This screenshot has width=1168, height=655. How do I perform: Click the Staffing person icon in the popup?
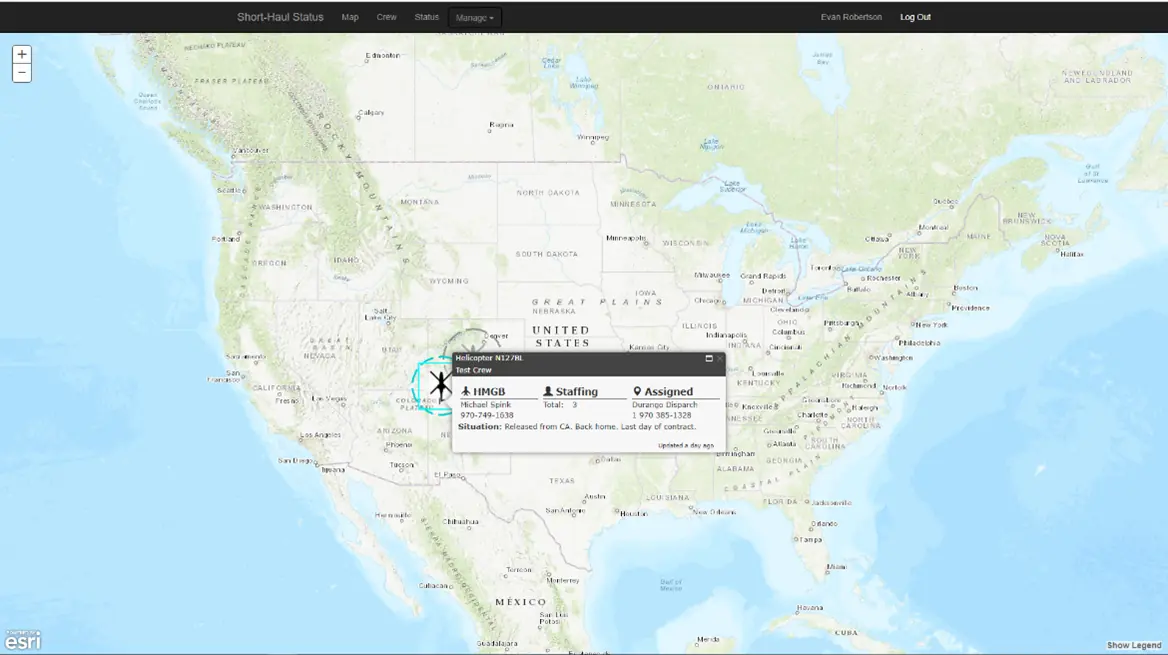(548, 391)
